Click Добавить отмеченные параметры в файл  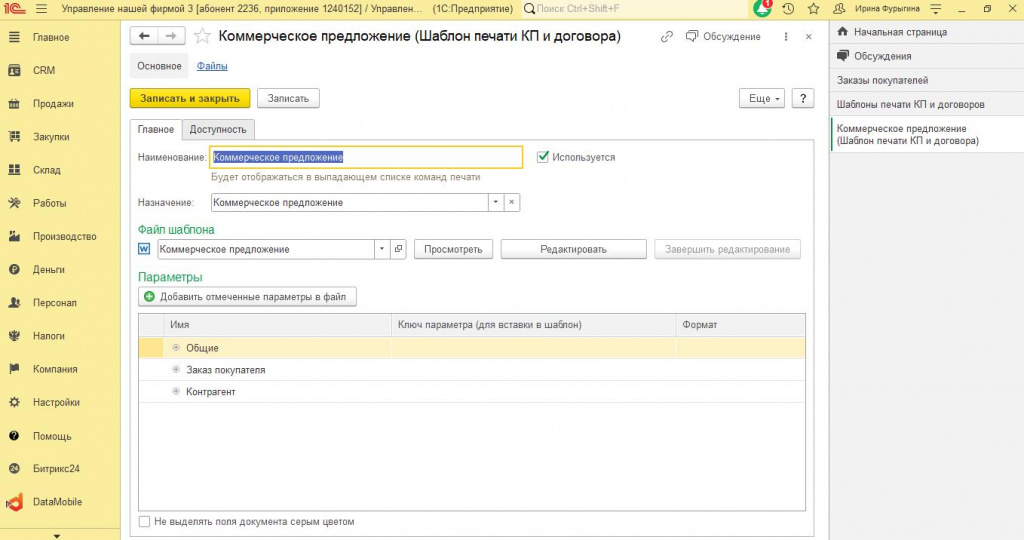point(247,296)
